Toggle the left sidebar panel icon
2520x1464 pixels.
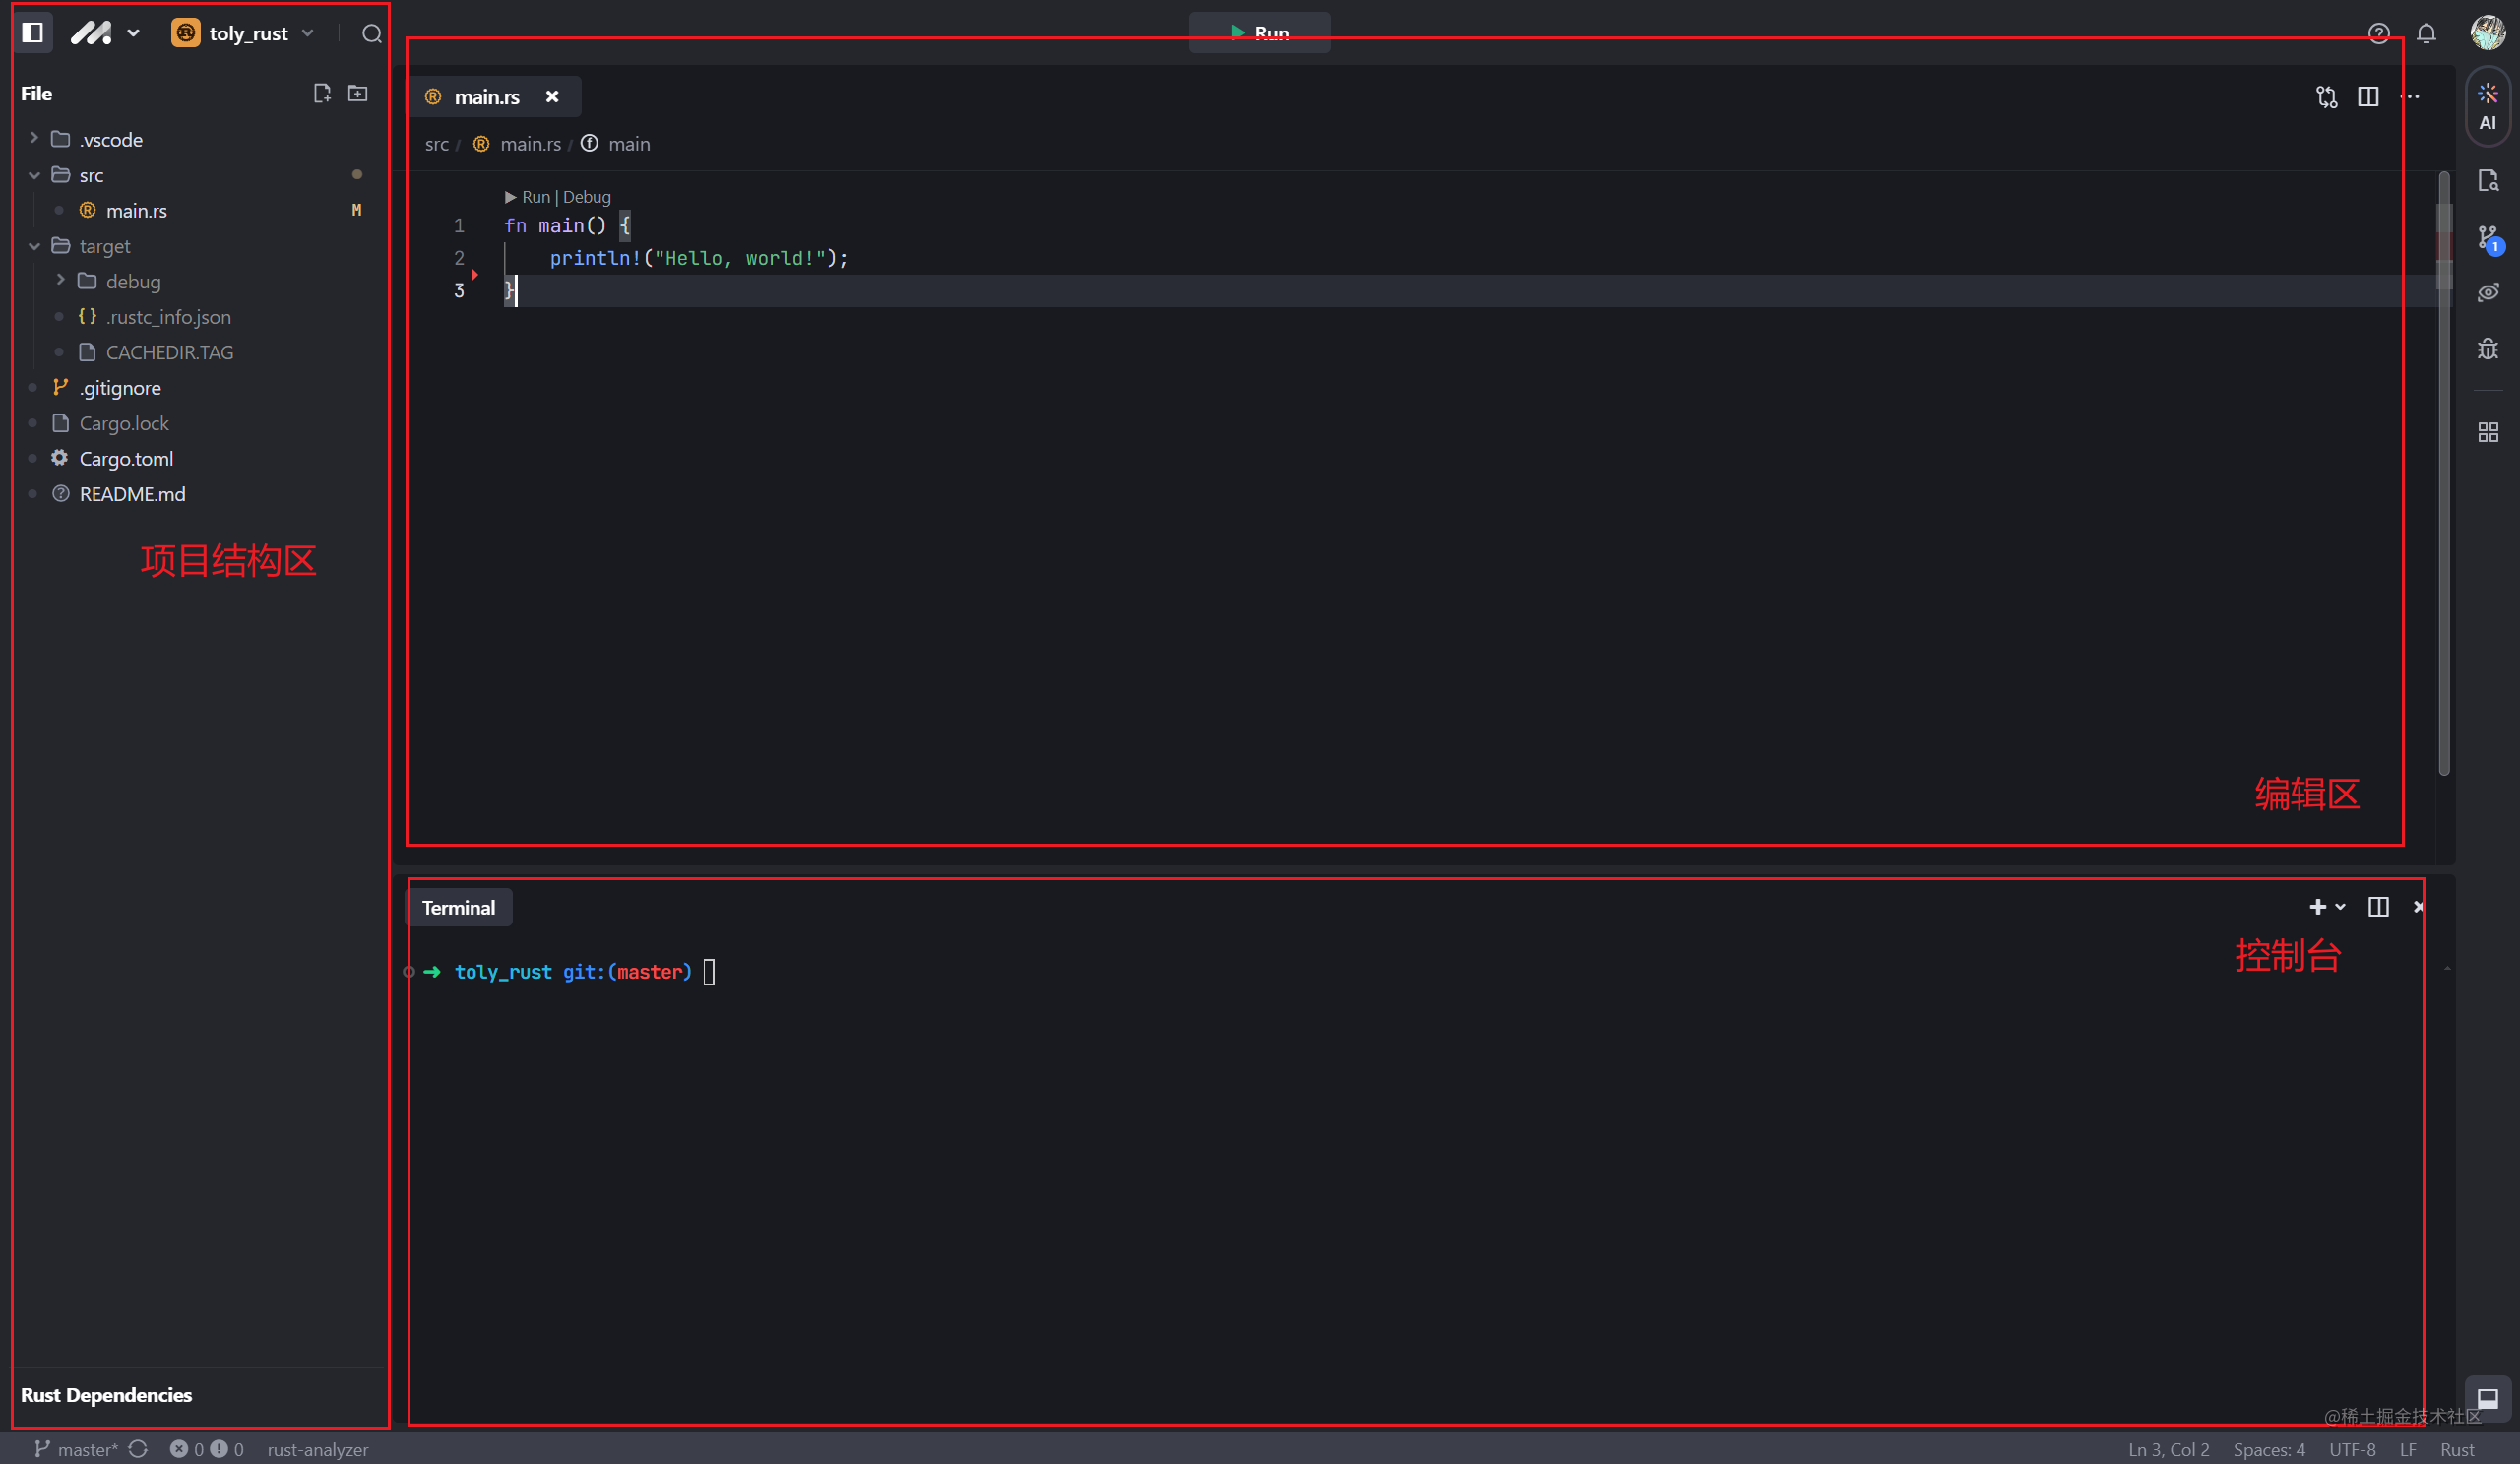33,33
